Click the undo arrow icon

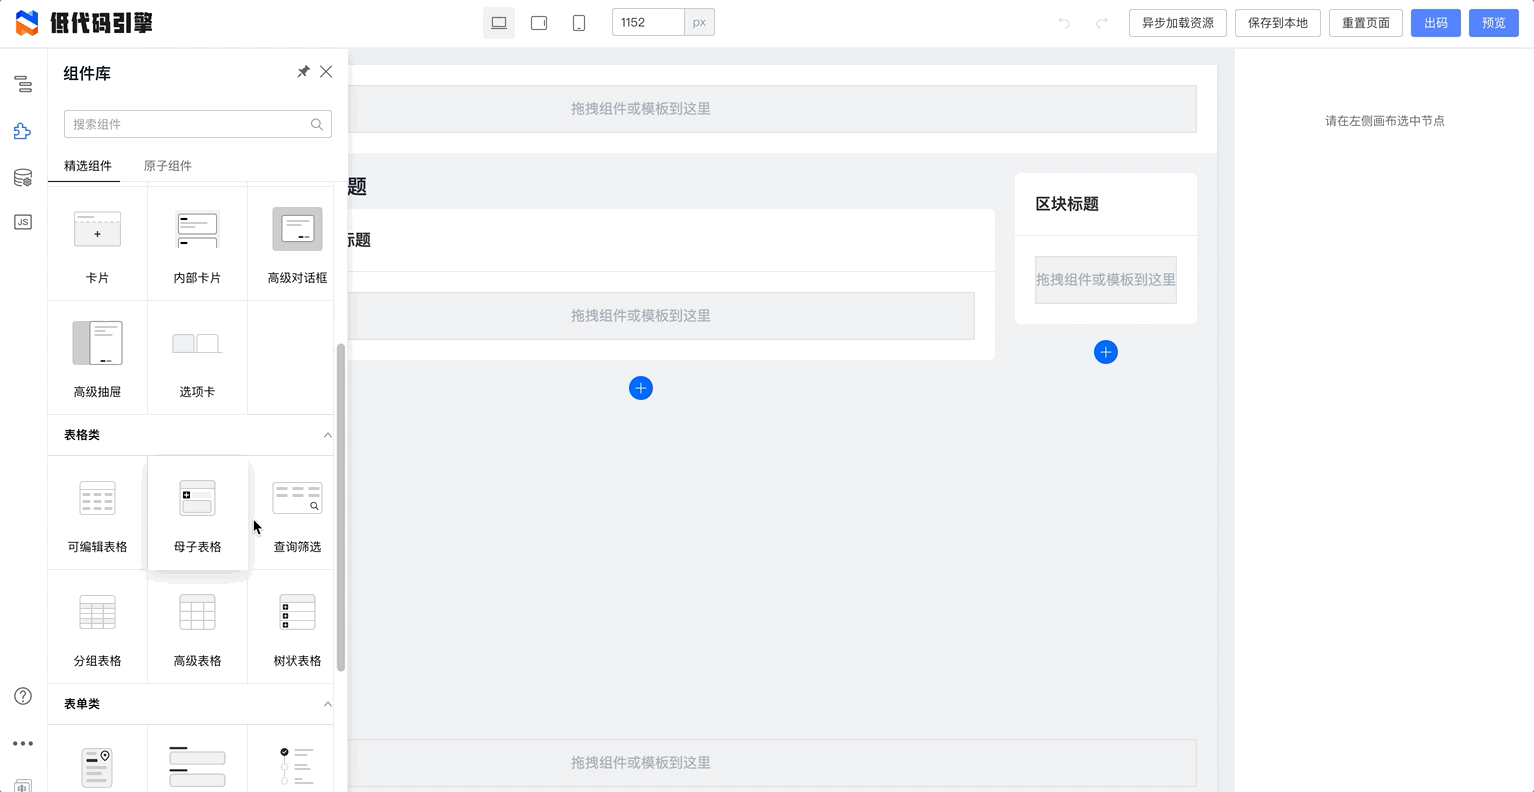pyautogui.click(x=1064, y=23)
